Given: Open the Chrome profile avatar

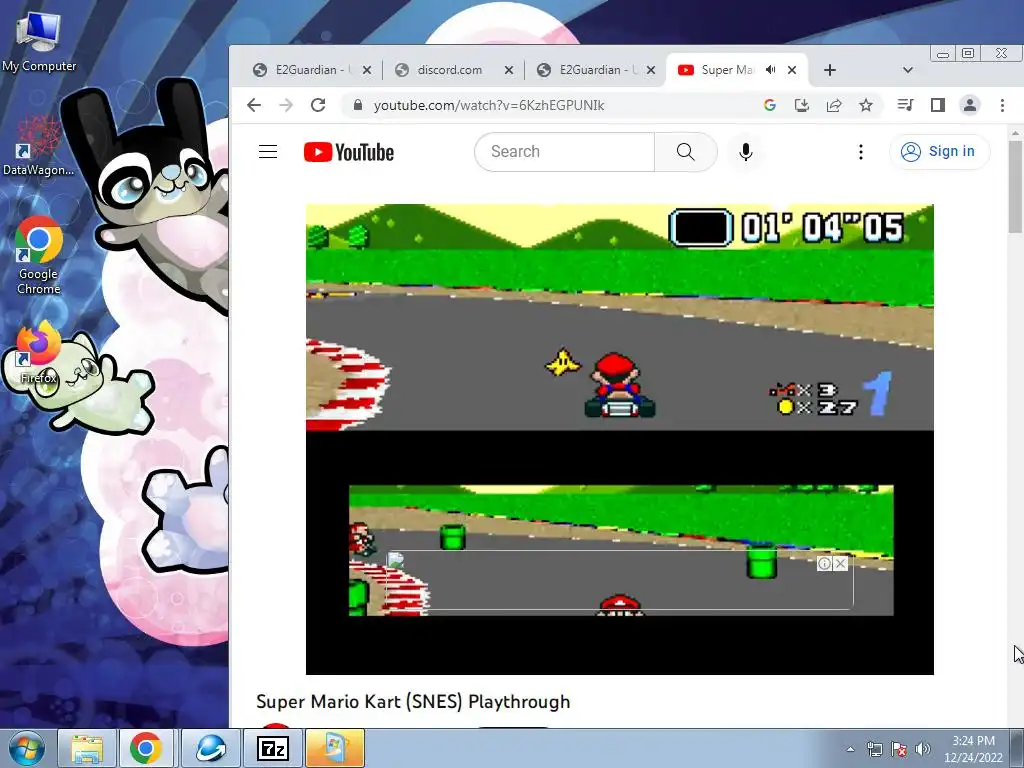Looking at the screenshot, I should (x=970, y=105).
